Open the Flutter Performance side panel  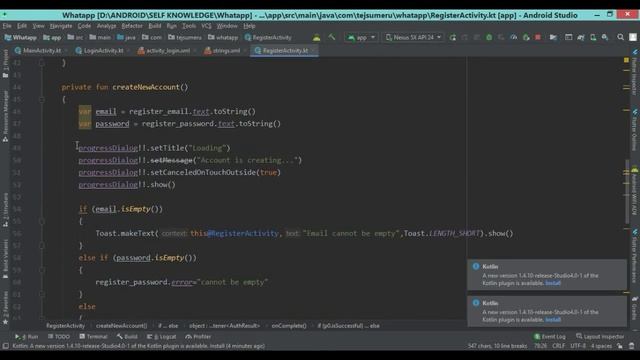(635, 256)
